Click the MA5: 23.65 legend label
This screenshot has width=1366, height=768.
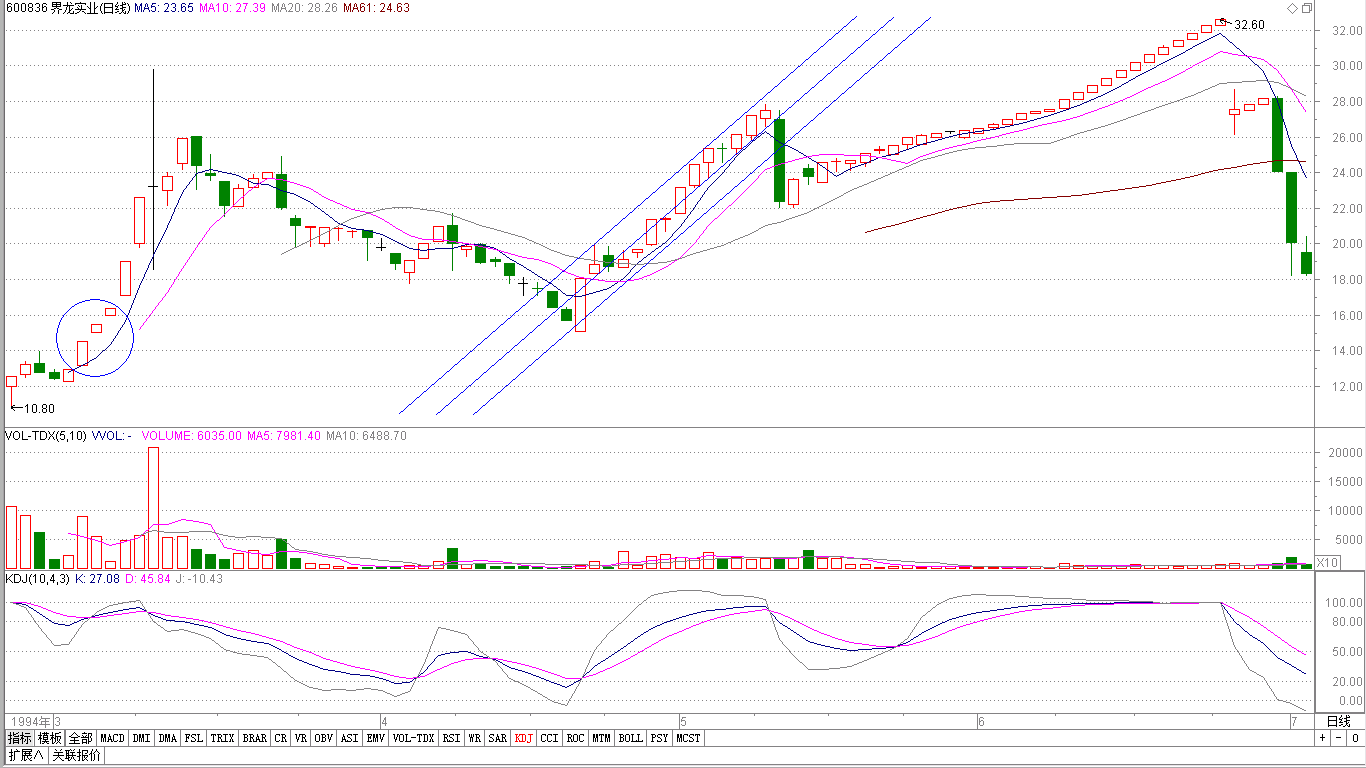click(163, 8)
